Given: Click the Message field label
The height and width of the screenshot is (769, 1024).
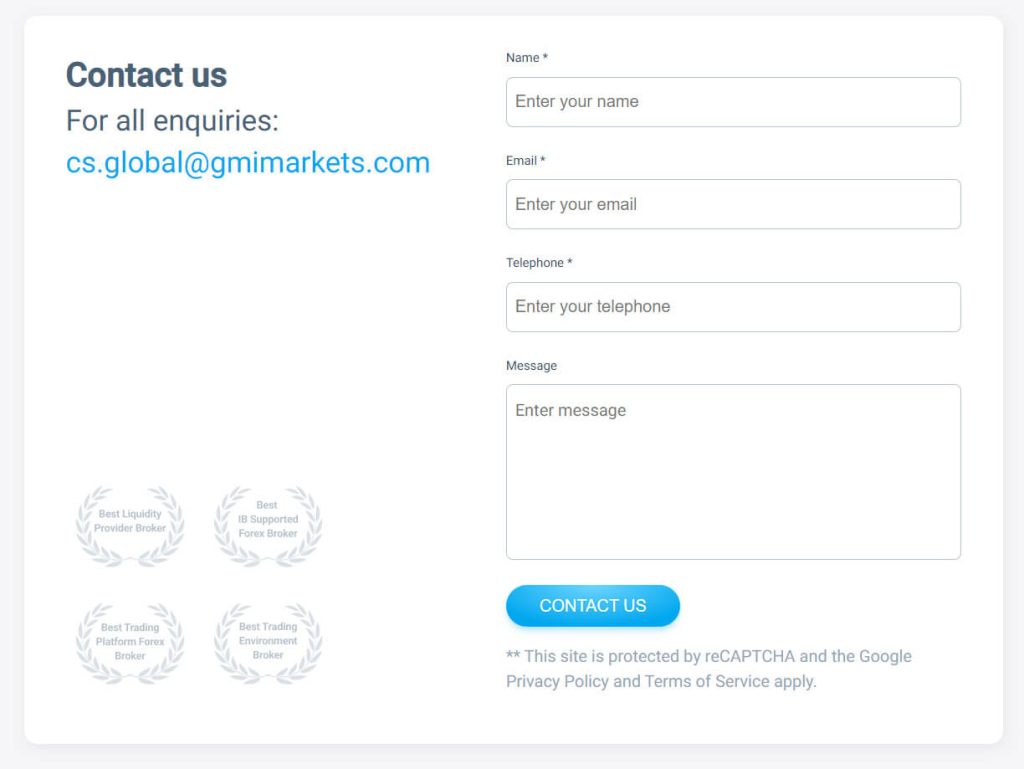Looking at the screenshot, I should click(531, 366).
